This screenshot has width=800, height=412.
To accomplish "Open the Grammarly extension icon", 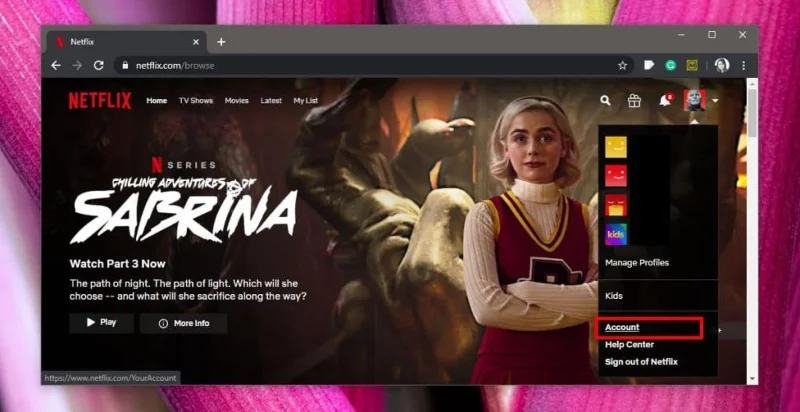I will click(670, 65).
